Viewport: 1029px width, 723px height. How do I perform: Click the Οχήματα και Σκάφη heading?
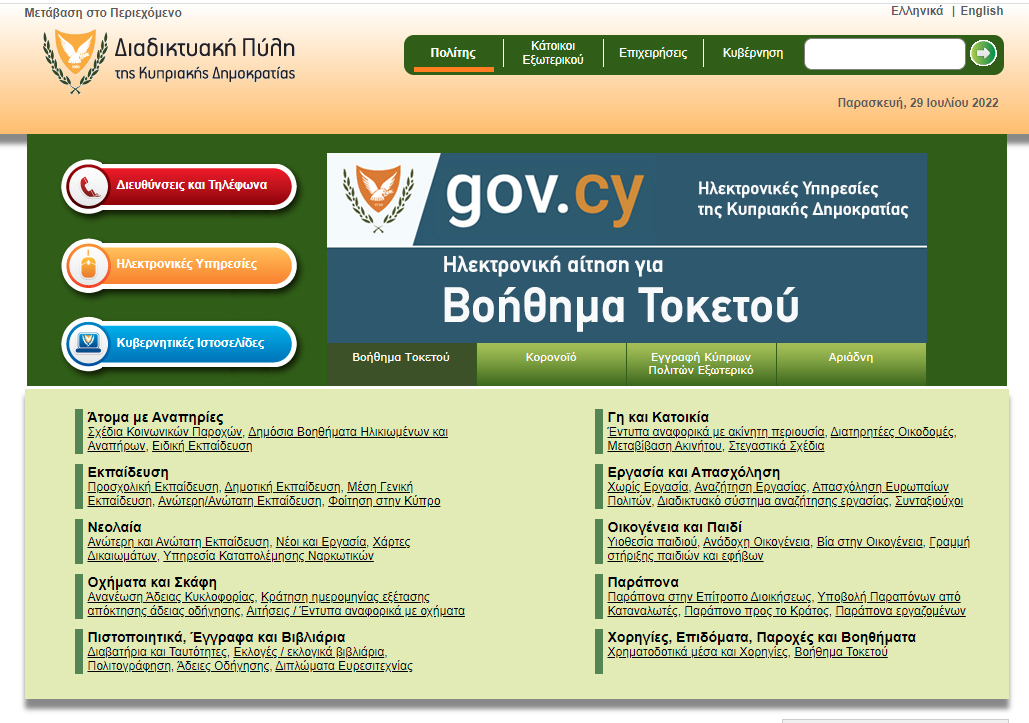pyautogui.click(x=152, y=583)
